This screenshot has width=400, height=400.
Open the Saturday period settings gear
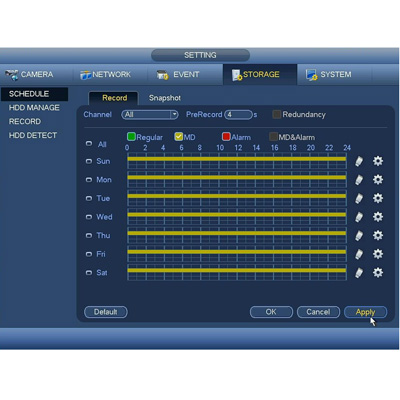click(378, 273)
